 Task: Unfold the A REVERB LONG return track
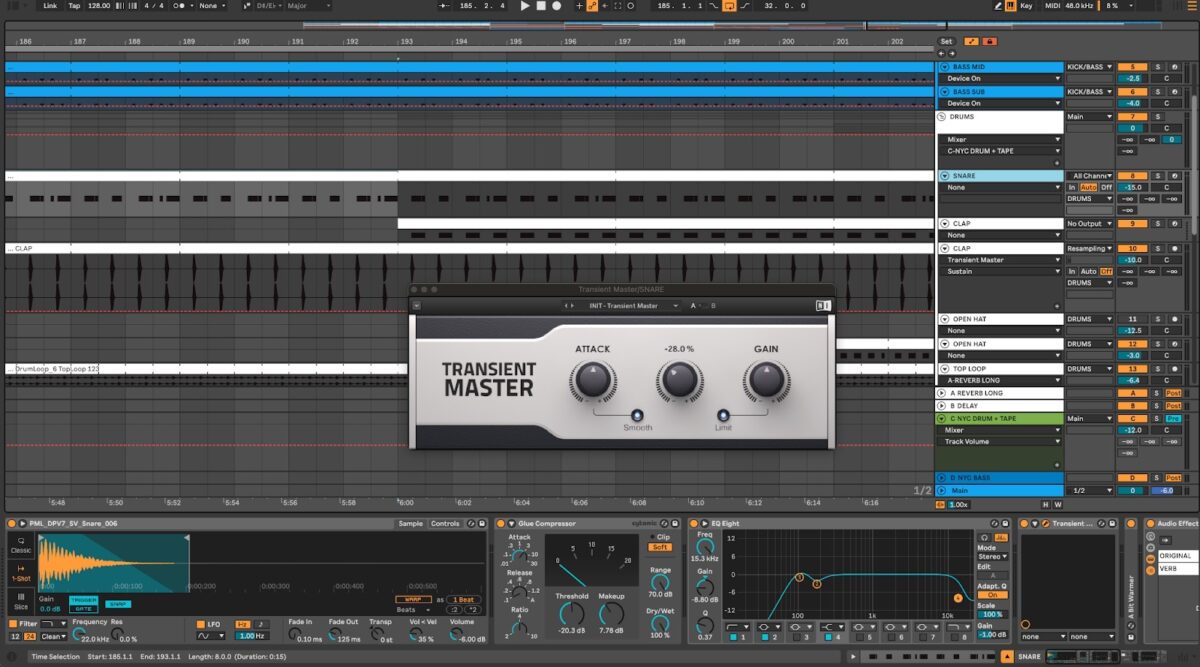tap(941, 393)
